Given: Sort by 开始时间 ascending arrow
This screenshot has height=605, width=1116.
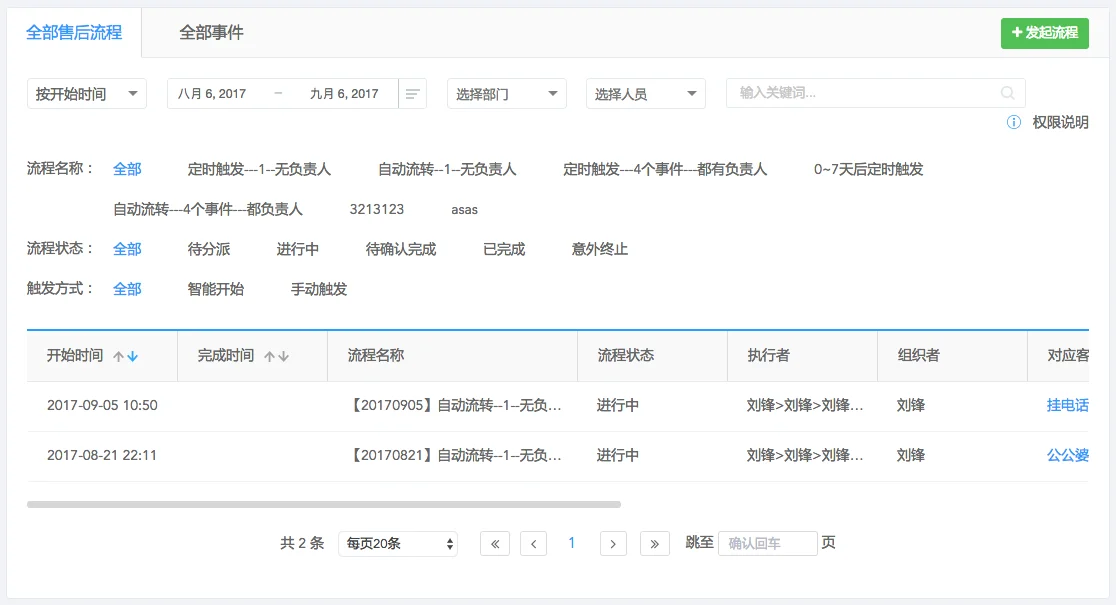Looking at the screenshot, I should point(121,355).
